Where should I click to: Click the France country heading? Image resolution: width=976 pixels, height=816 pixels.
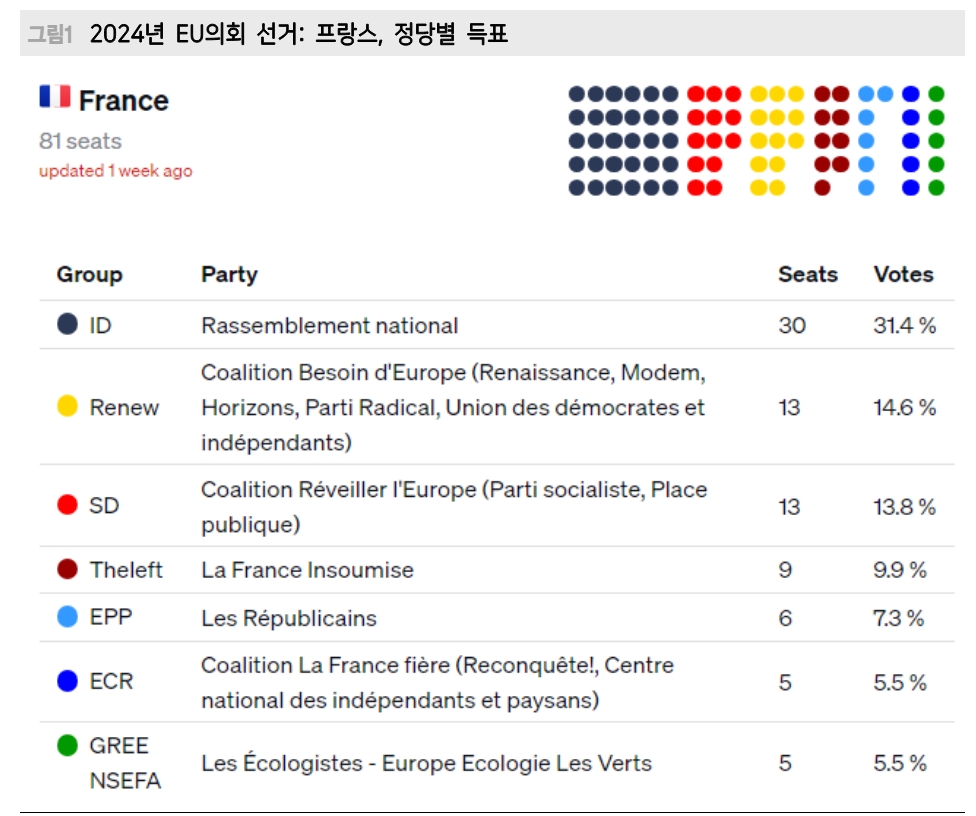(x=124, y=100)
